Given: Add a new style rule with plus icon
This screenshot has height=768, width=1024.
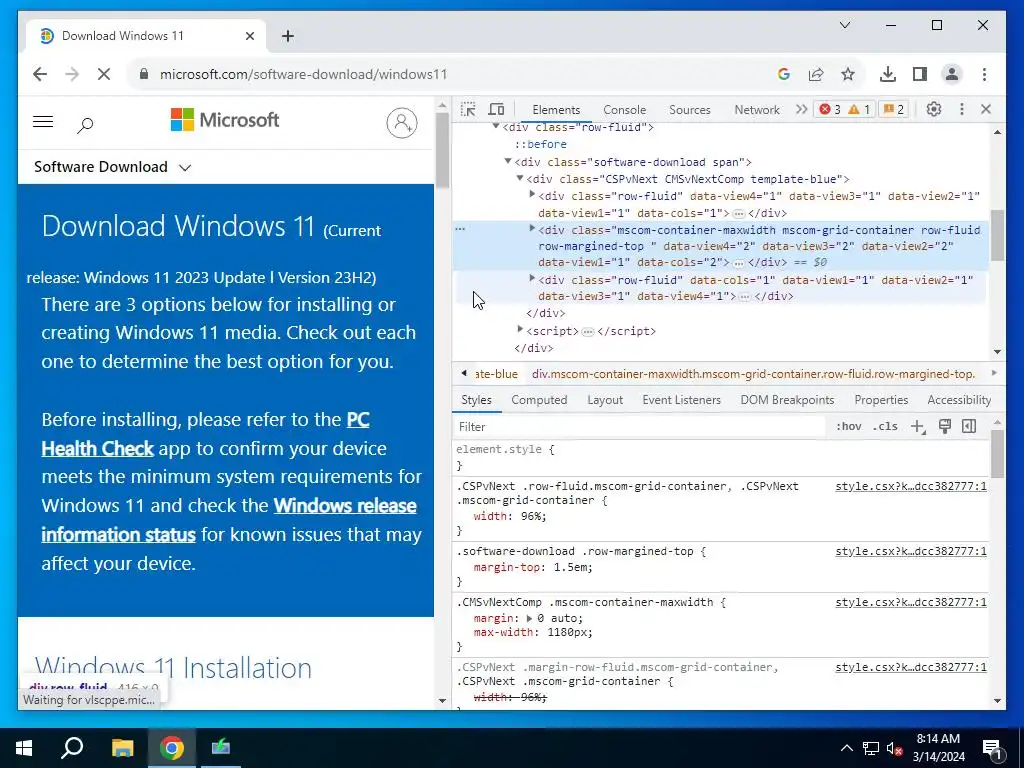Looking at the screenshot, I should pos(918,426).
